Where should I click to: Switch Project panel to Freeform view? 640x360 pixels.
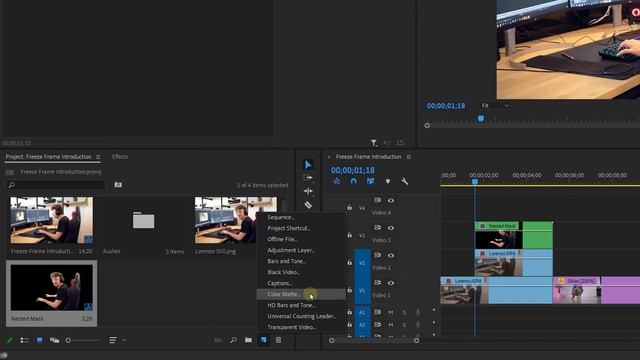click(x=54, y=340)
